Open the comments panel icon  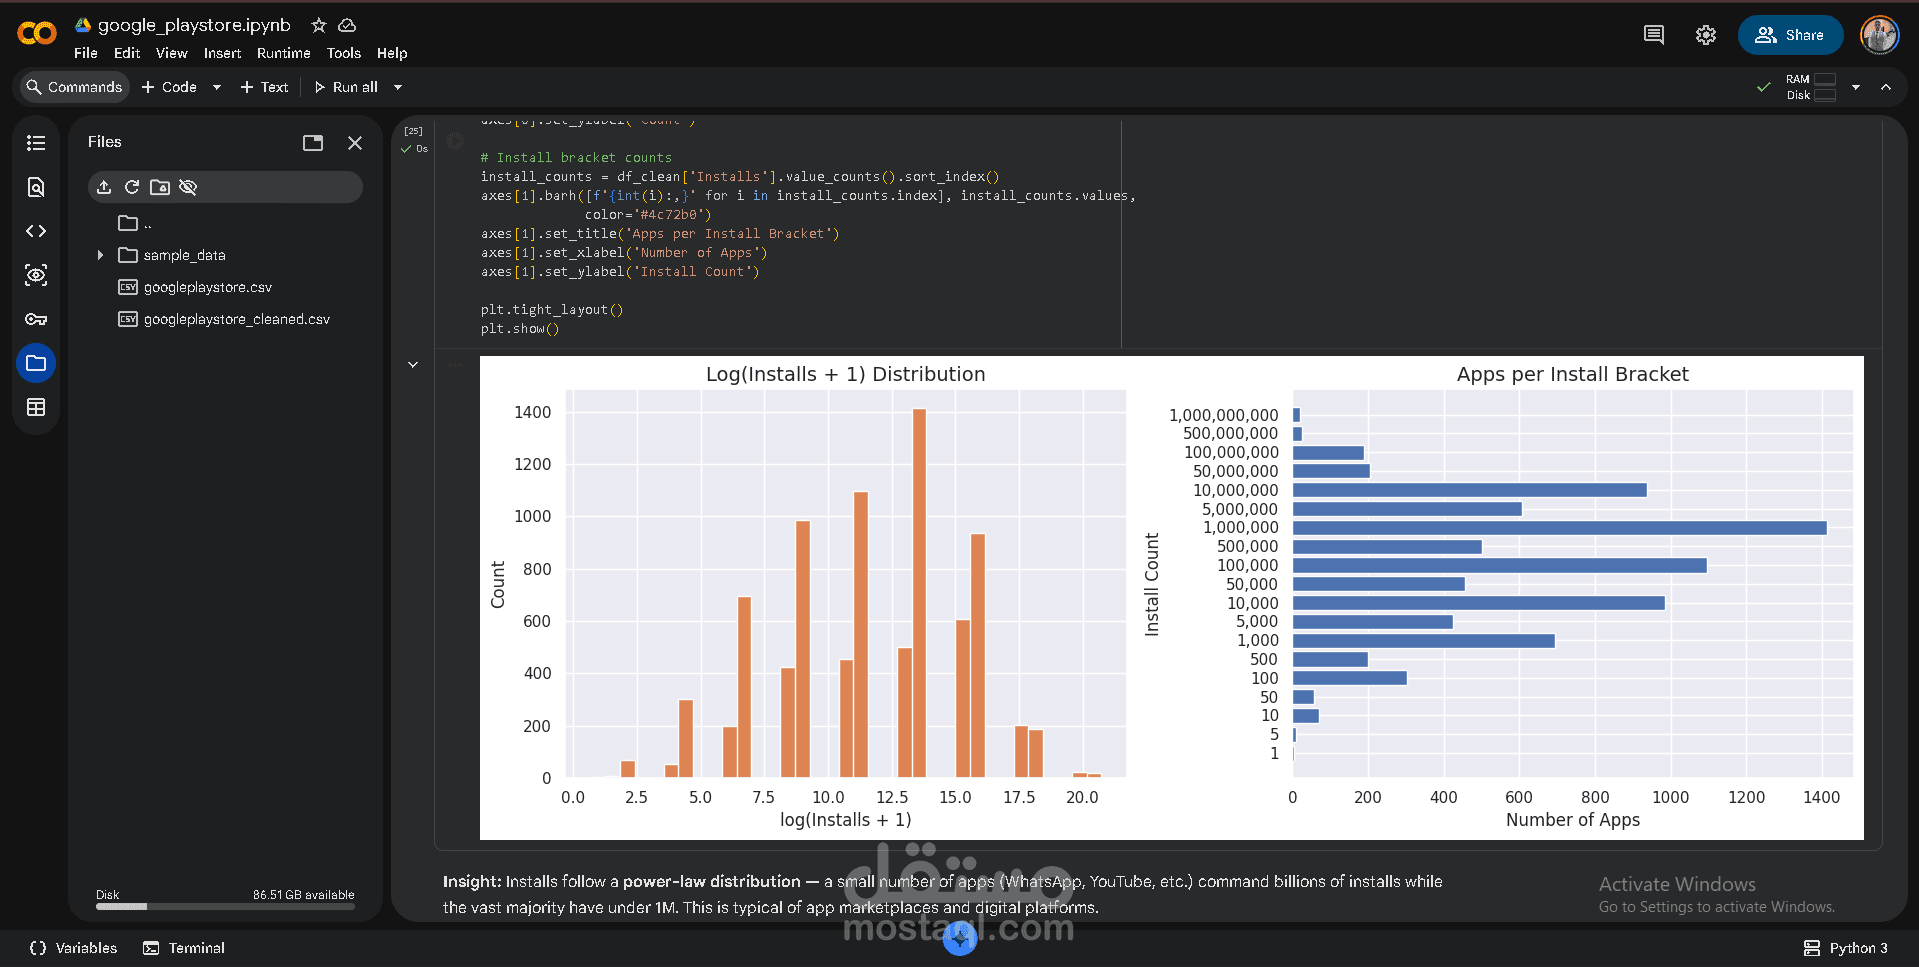click(1654, 35)
